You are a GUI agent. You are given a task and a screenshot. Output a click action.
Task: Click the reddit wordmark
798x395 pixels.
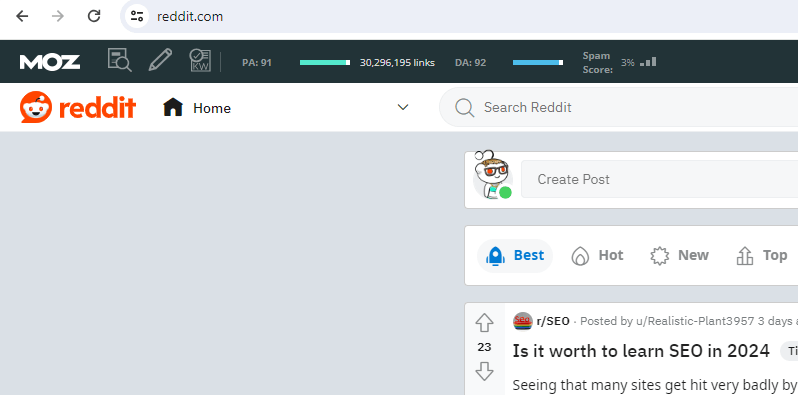tap(97, 107)
